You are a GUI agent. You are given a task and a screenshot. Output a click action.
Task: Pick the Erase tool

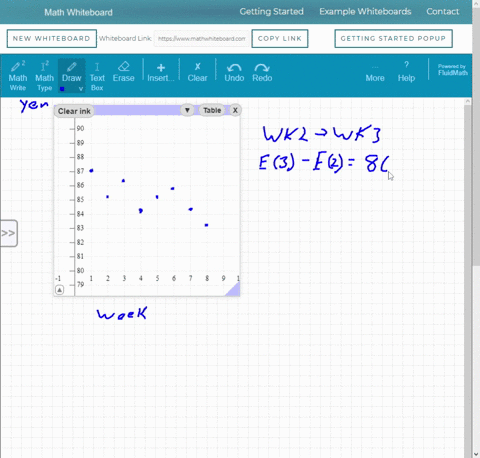pyautogui.click(x=123, y=72)
